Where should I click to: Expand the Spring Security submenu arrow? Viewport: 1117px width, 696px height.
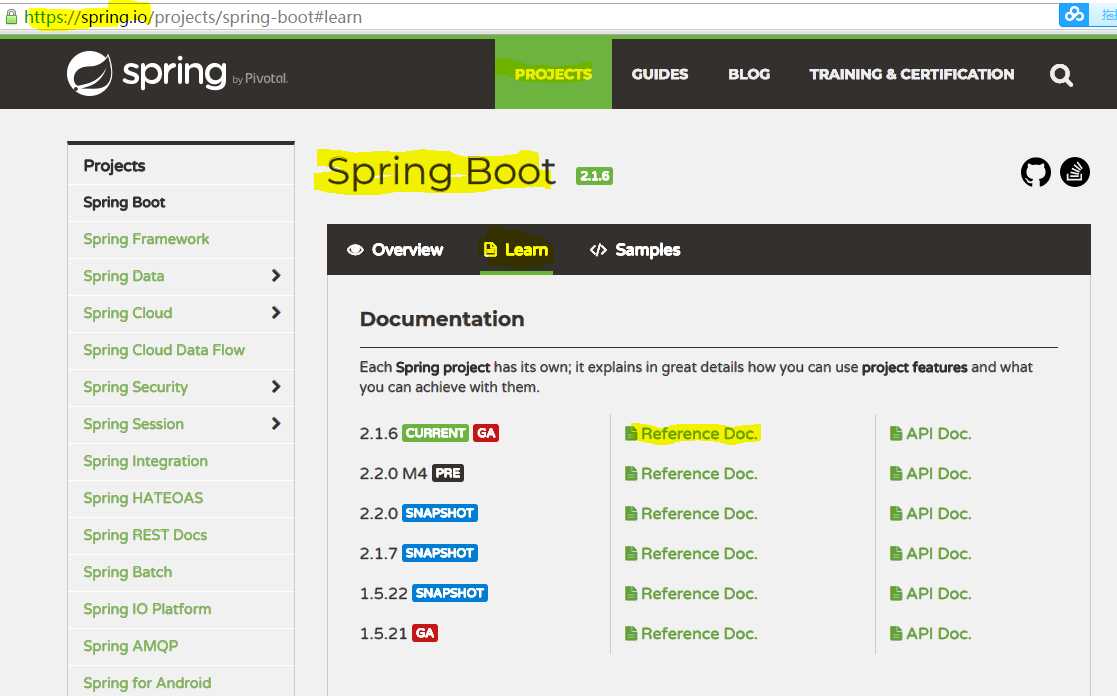pyautogui.click(x=276, y=387)
